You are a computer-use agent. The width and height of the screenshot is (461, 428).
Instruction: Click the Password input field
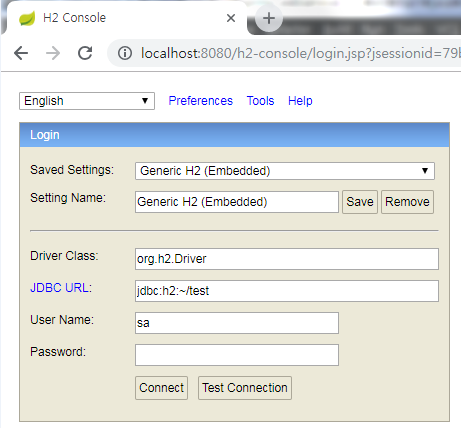(237, 355)
